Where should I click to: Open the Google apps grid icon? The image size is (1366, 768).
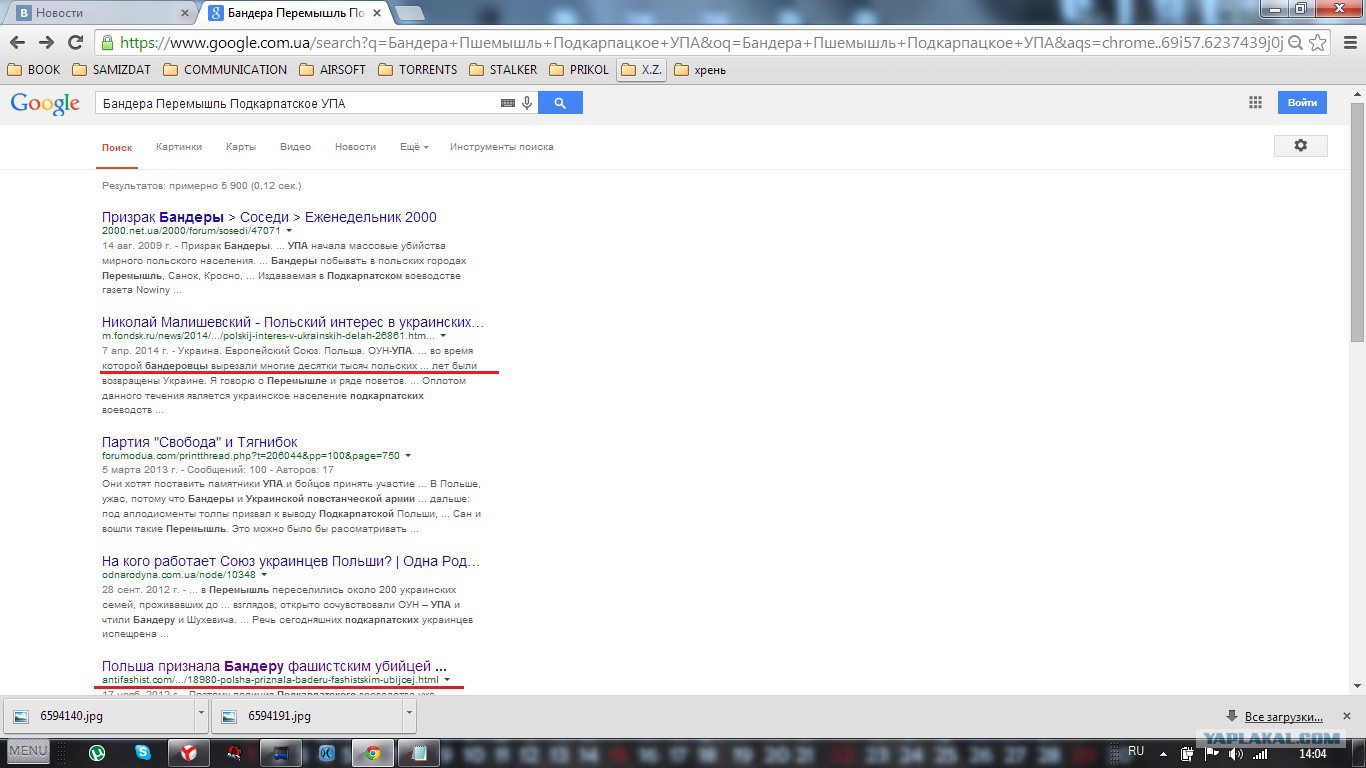click(x=1255, y=102)
